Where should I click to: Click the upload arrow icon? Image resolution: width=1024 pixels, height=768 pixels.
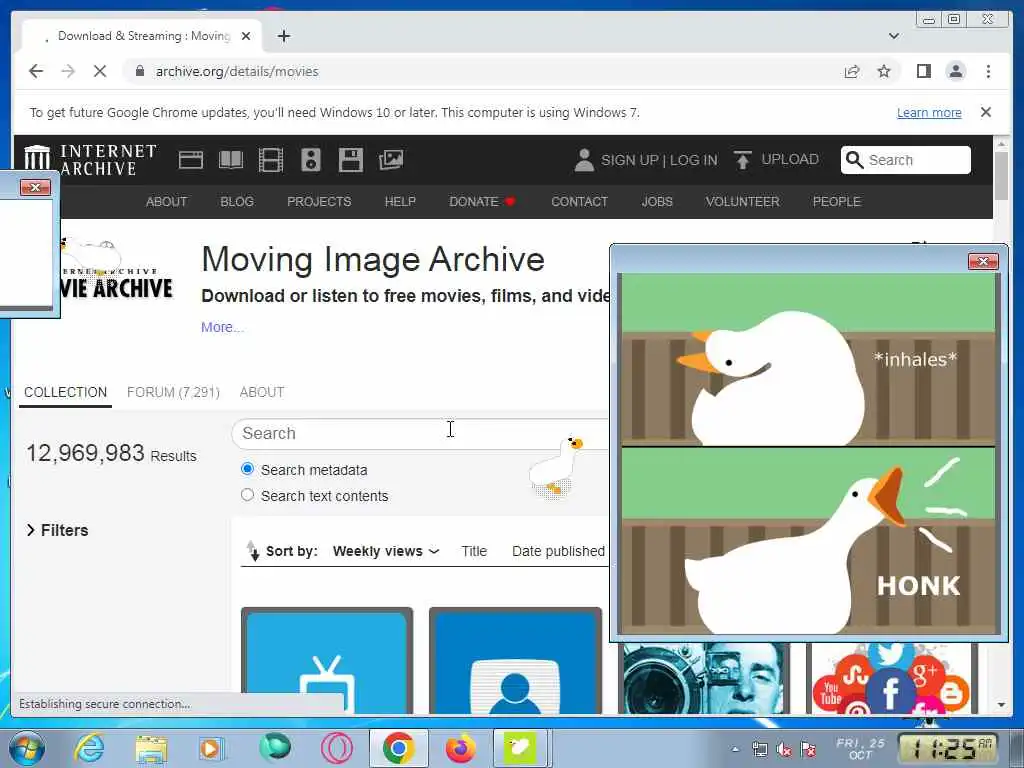[743, 160]
